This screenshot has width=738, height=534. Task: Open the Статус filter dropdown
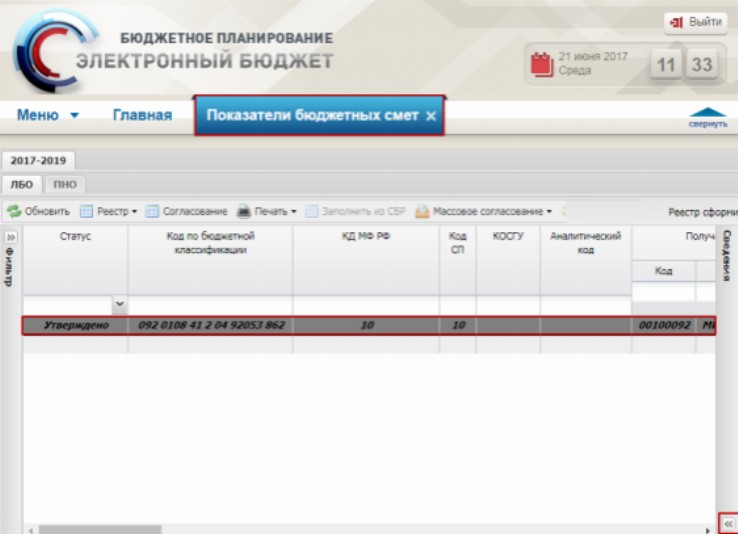120,303
